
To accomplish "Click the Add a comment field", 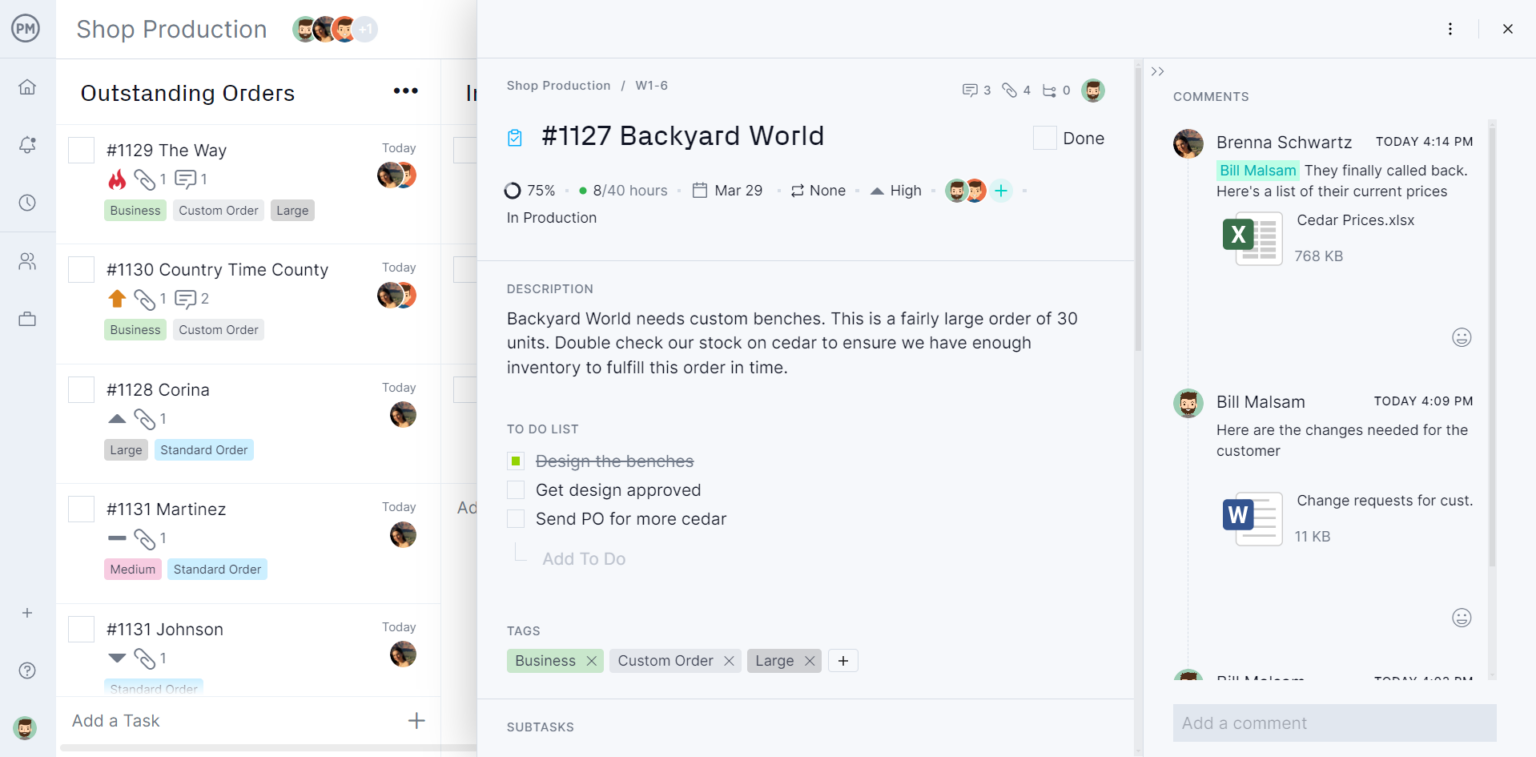I will click(x=1334, y=723).
